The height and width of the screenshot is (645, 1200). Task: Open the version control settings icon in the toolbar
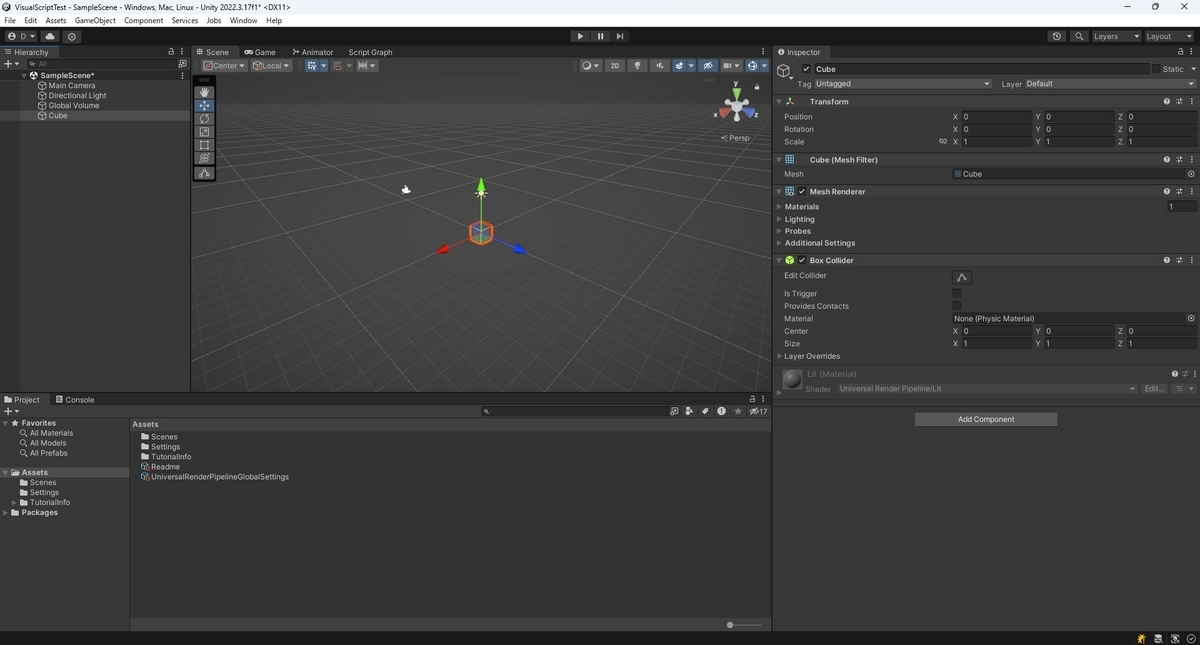coord(72,36)
